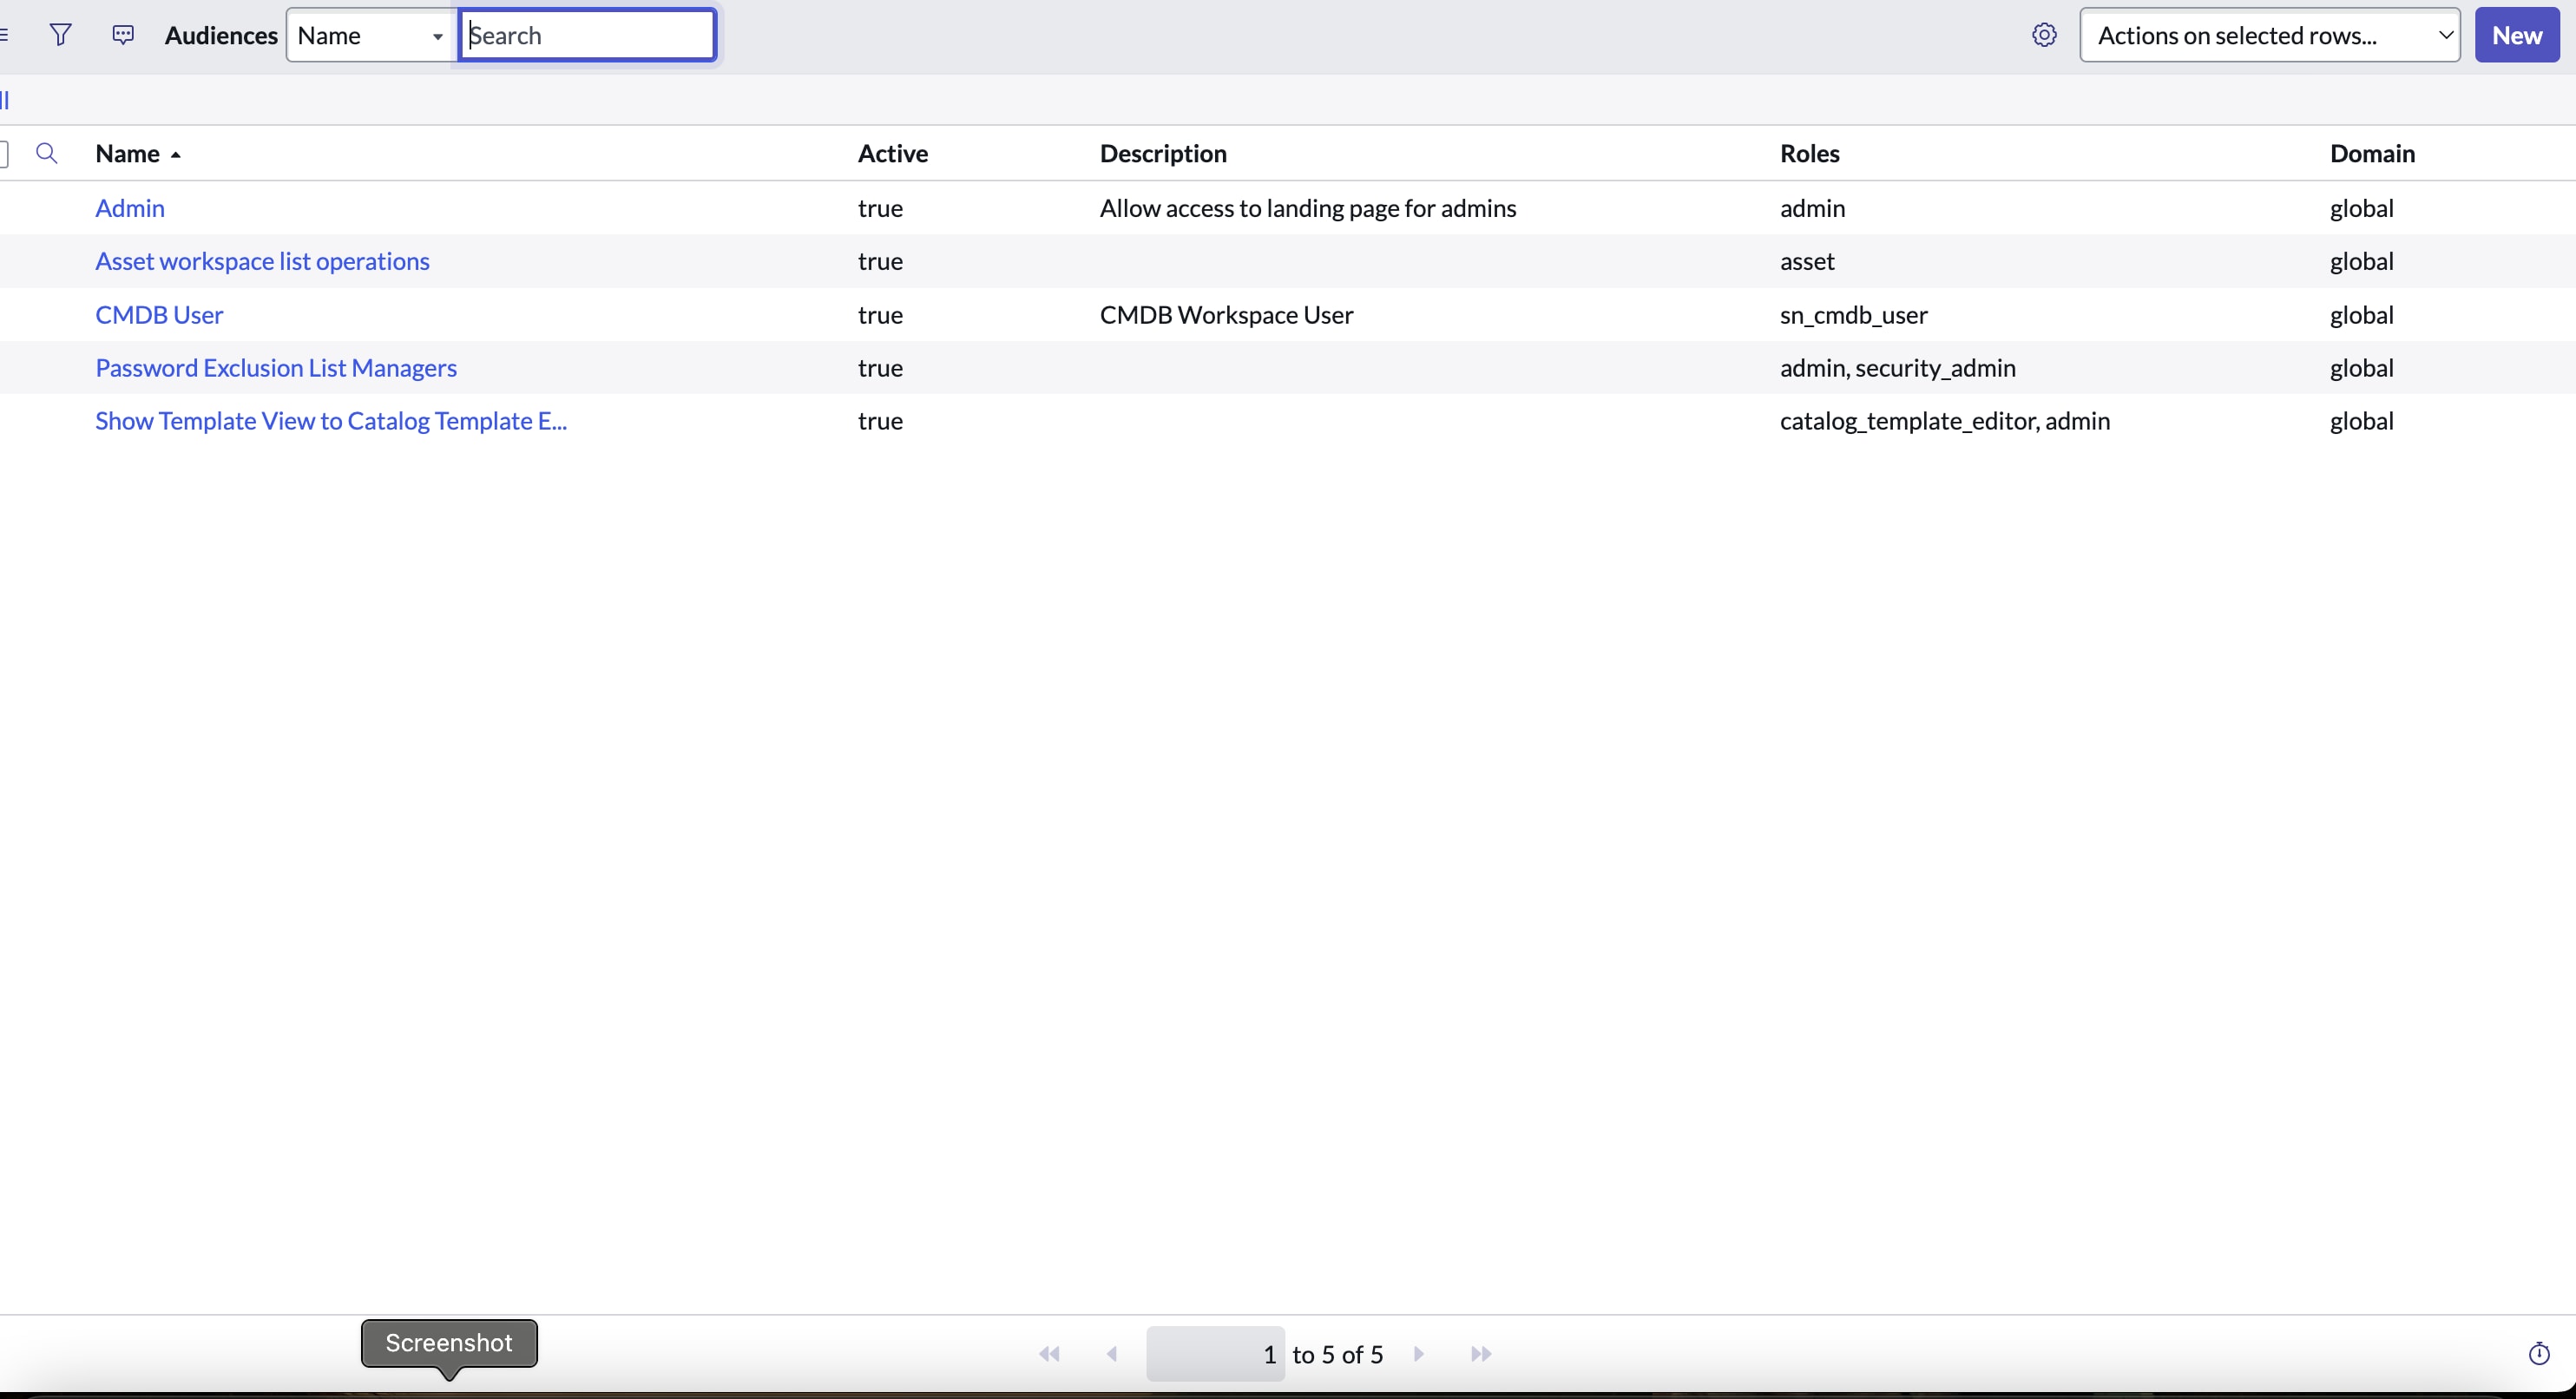Screen dimensions: 2576x1399
Task: Click the page number input box
Action: click(1215, 1354)
